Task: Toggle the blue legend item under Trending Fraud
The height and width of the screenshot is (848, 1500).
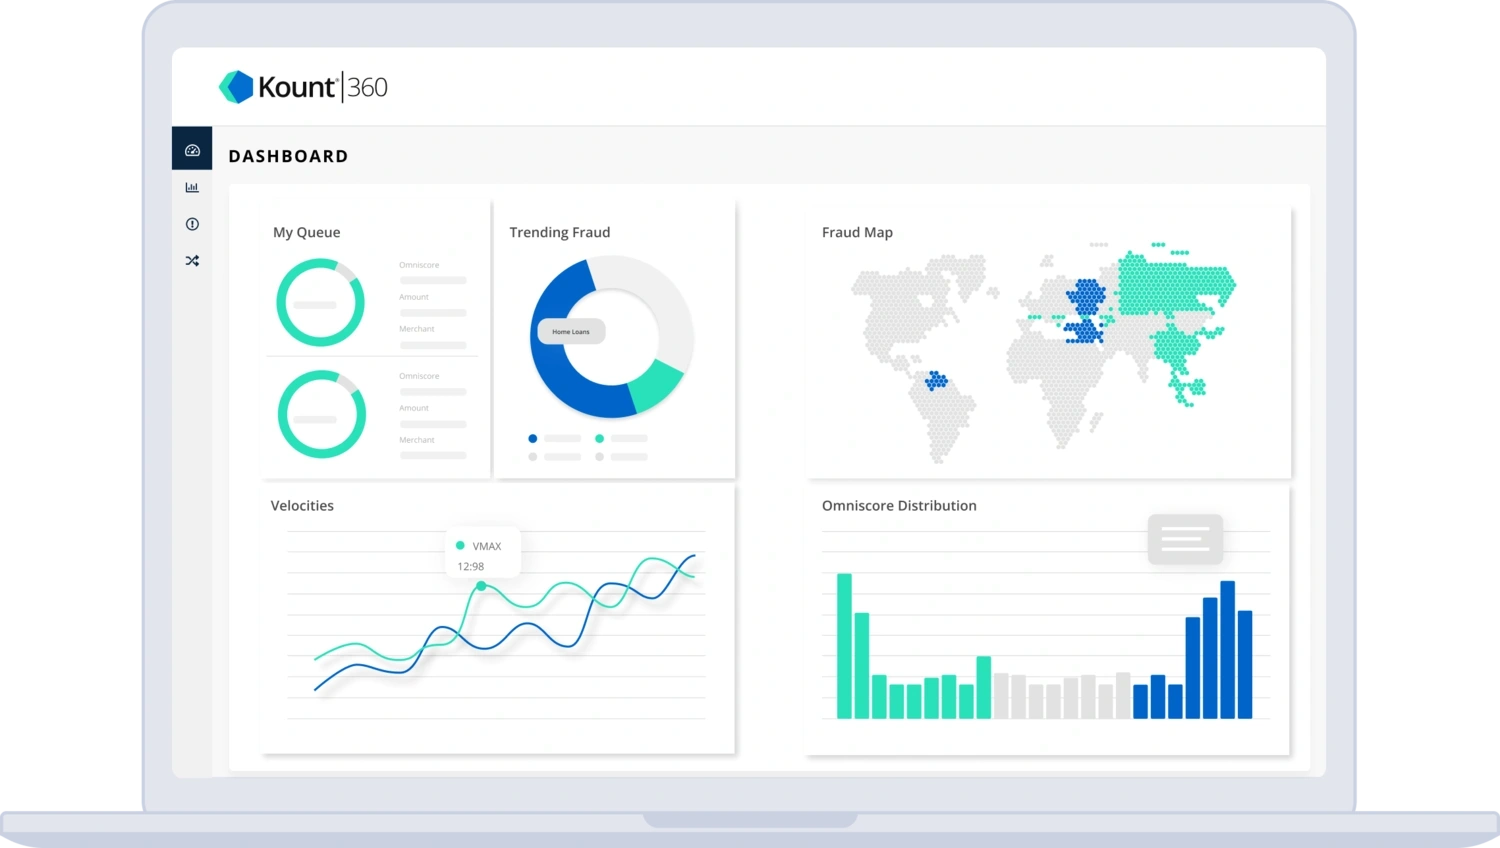Action: coord(533,438)
